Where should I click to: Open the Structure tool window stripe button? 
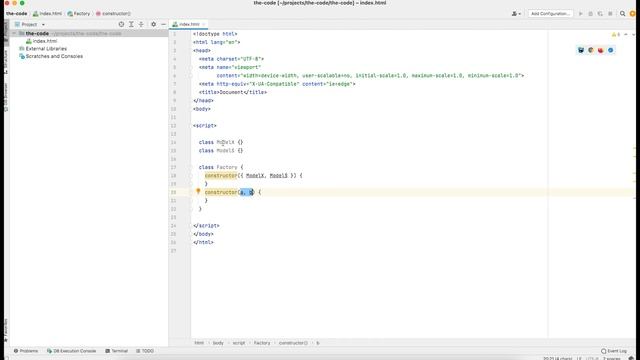(x=6, y=61)
